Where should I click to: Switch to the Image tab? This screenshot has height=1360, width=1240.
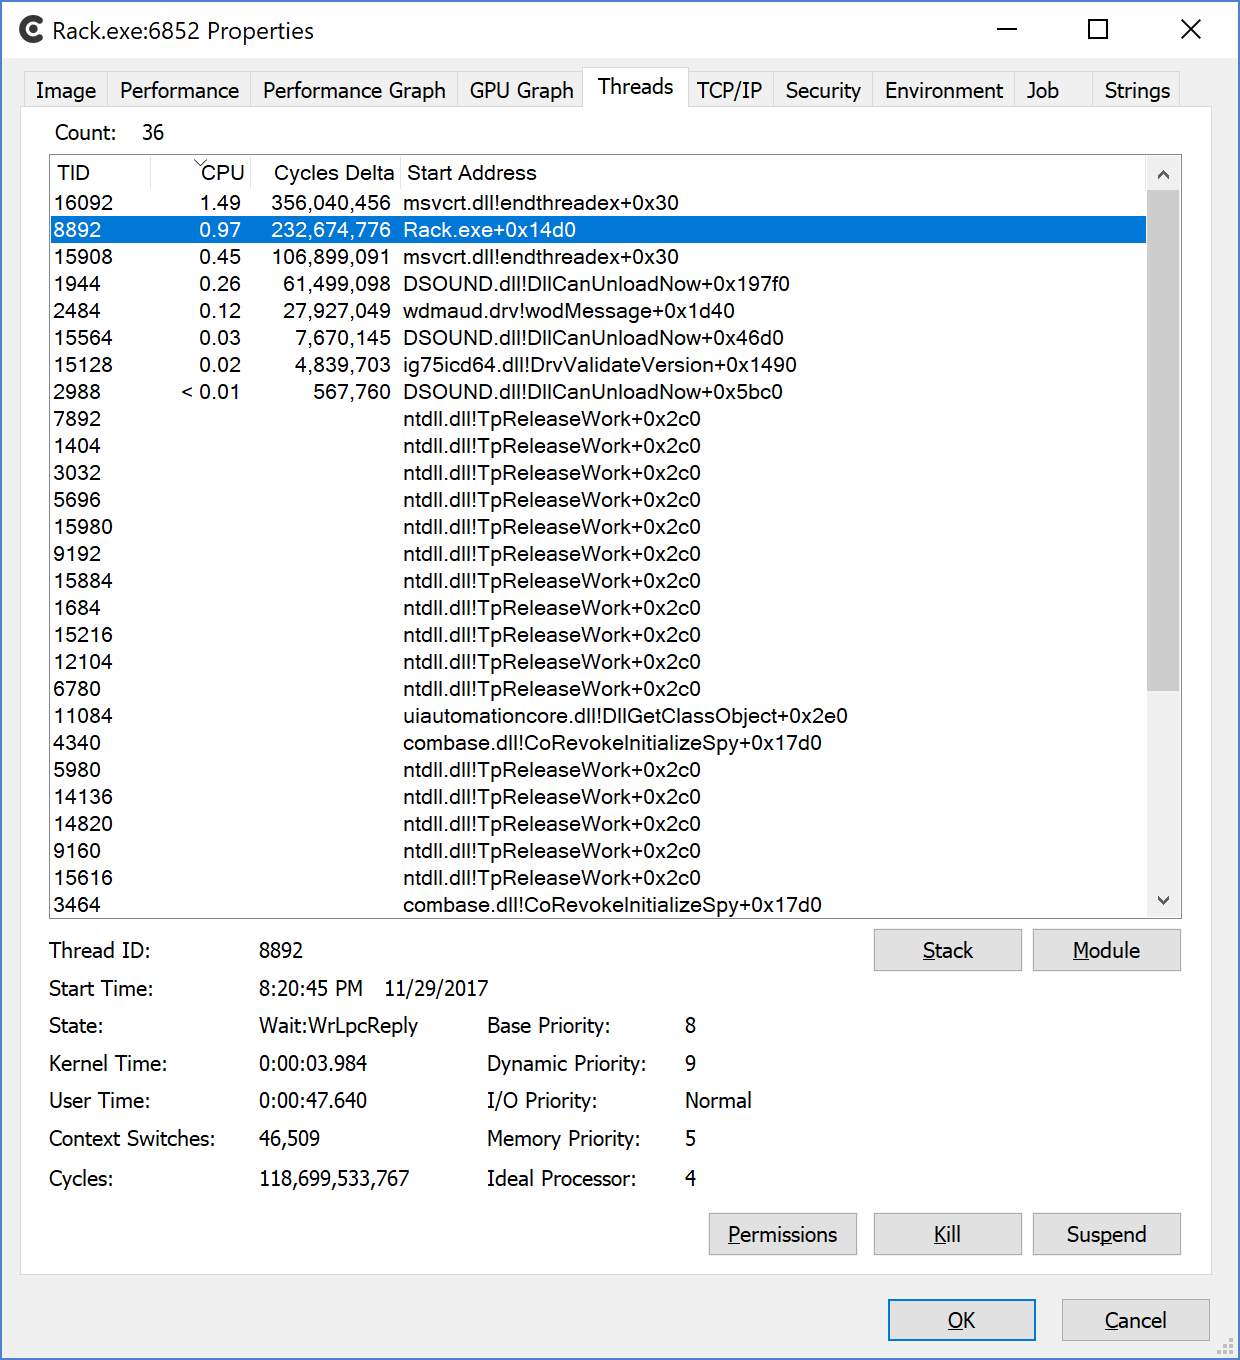point(66,90)
